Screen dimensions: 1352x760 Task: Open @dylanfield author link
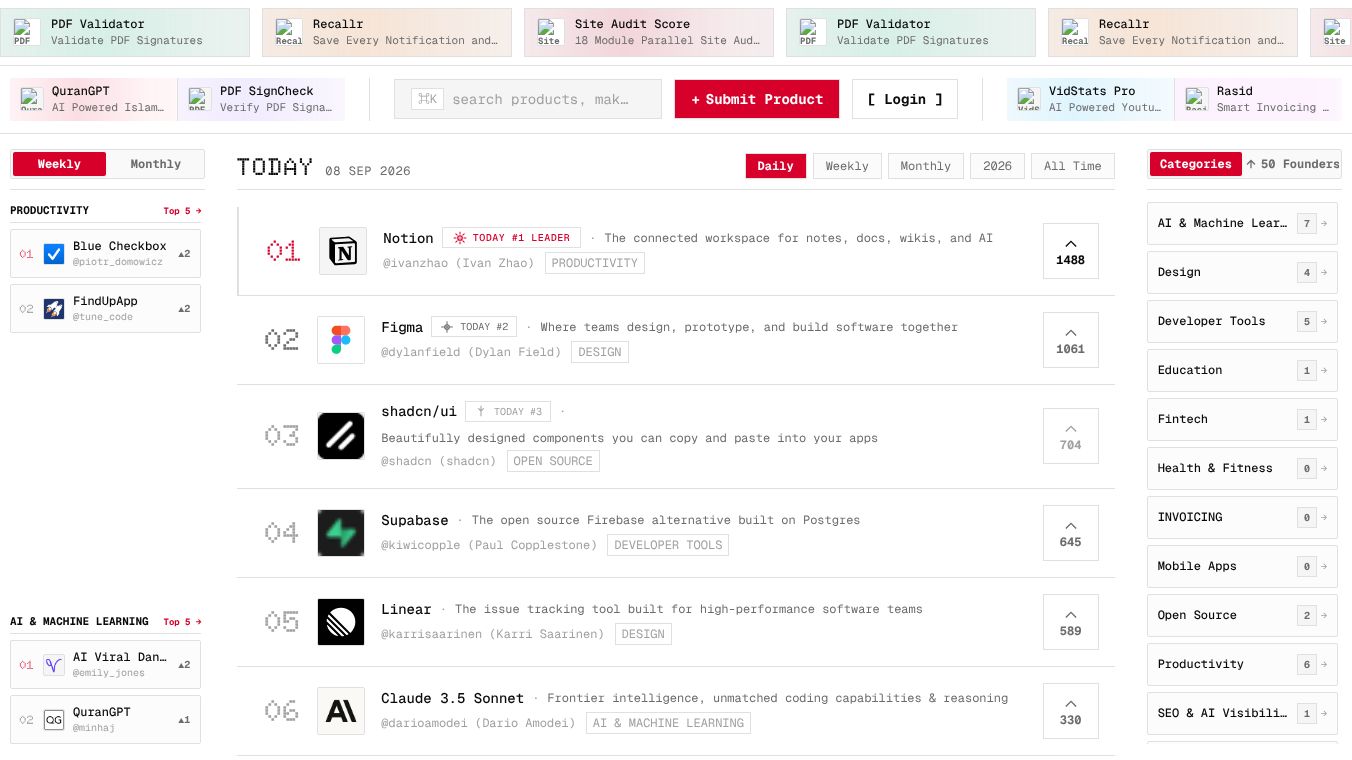coord(471,352)
